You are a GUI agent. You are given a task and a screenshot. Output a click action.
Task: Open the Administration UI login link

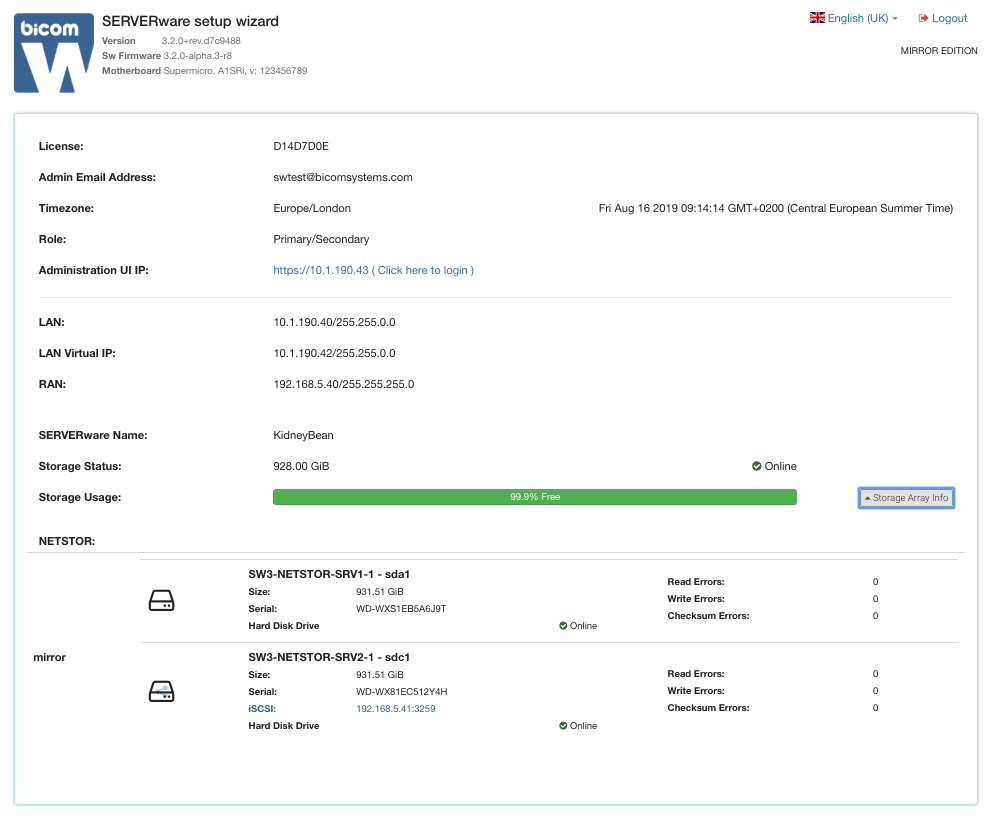373,270
